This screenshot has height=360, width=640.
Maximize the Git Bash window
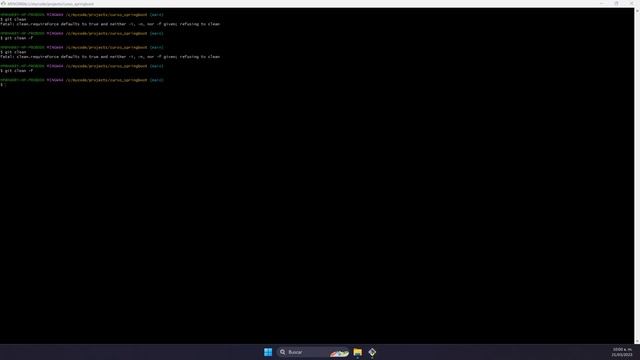tap(616, 4)
